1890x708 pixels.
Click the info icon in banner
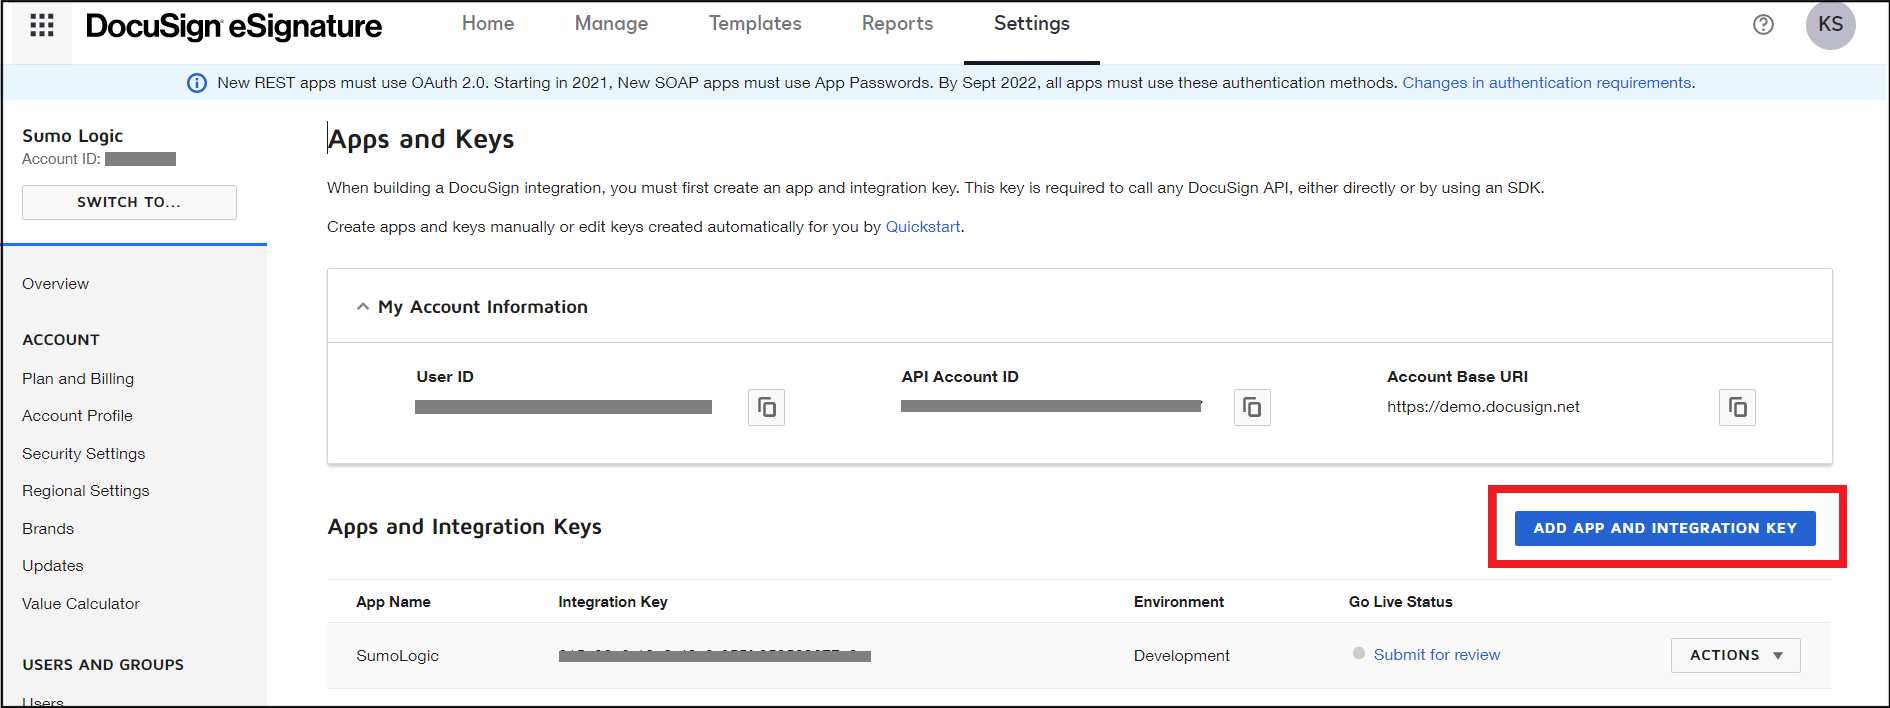click(197, 83)
